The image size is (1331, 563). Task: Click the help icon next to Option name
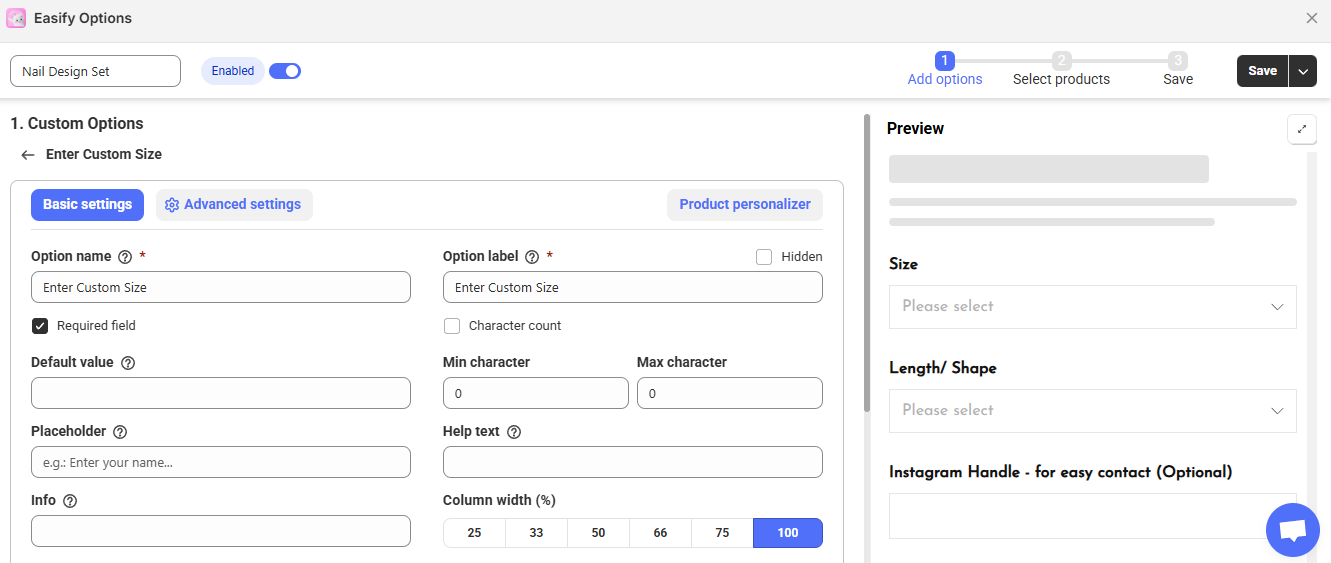coord(125,257)
